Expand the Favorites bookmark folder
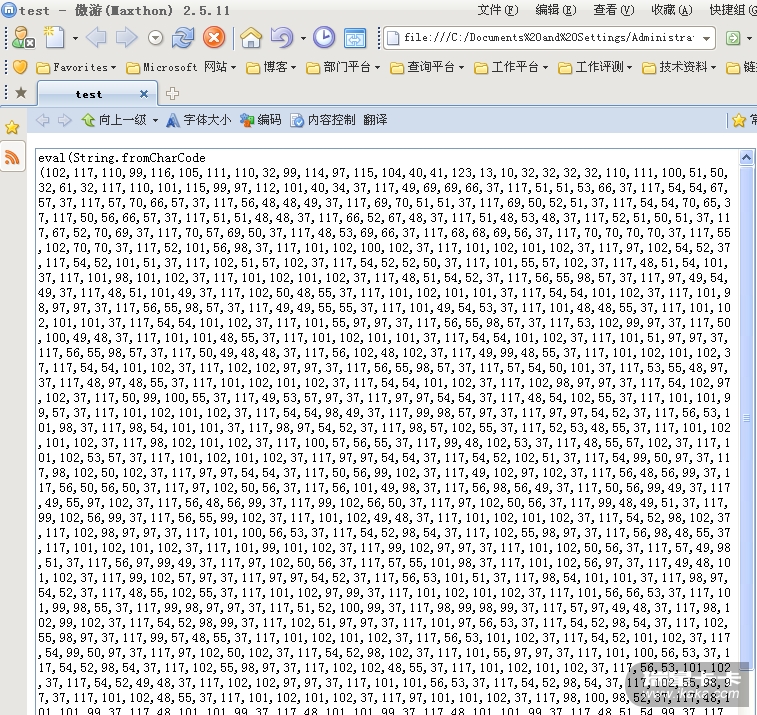757x715 pixels. (x=77, y=68)
